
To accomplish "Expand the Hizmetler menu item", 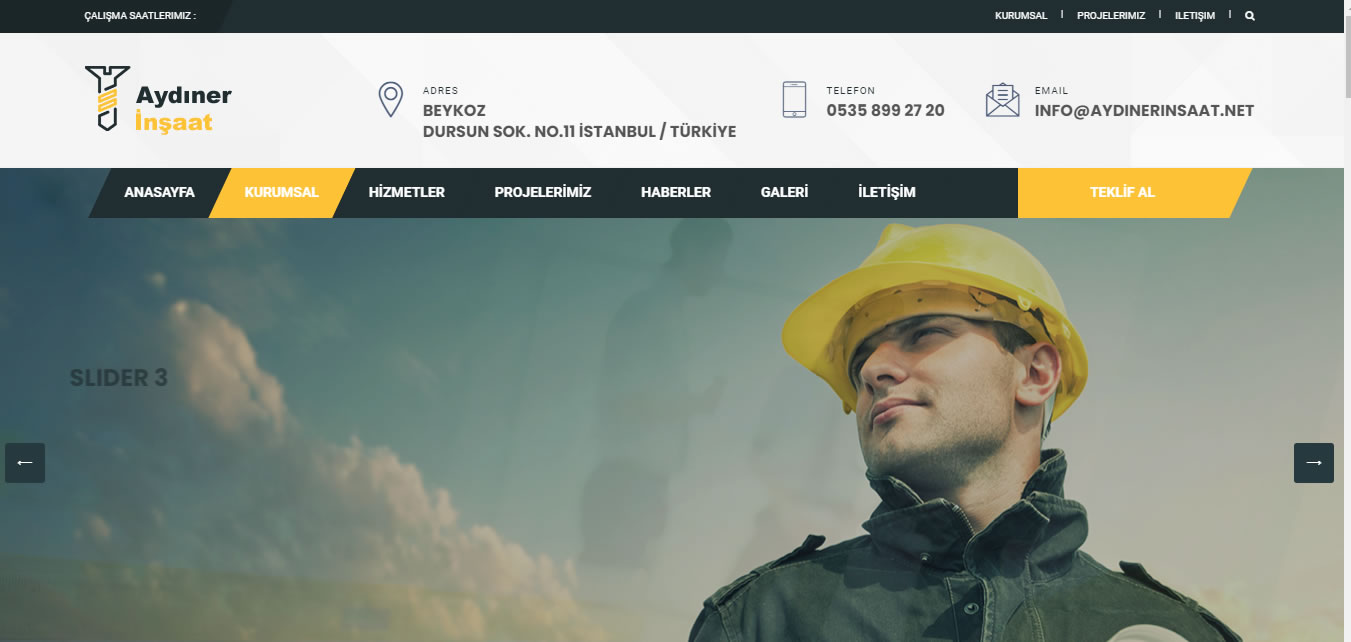I will click(406, 193).
